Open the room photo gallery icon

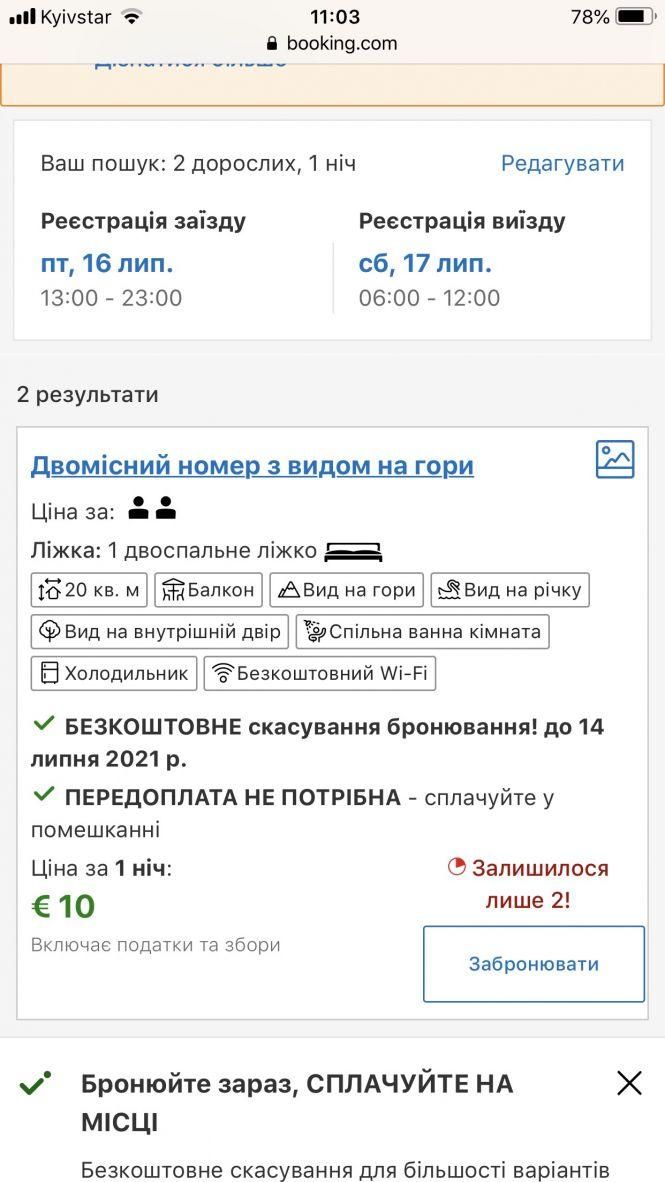615,460
